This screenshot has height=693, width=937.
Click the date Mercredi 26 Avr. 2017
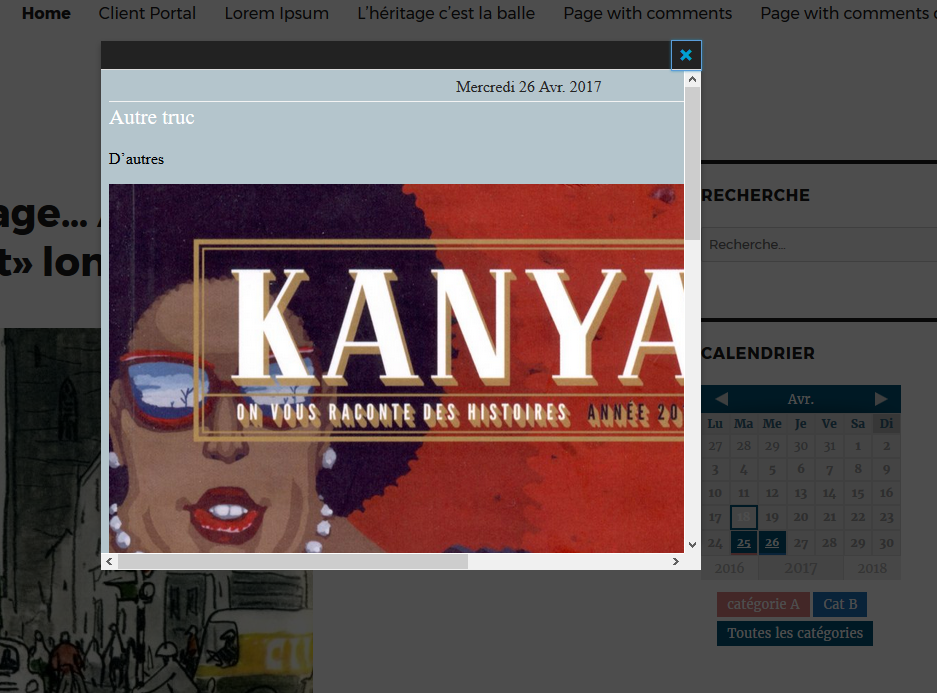528,87
